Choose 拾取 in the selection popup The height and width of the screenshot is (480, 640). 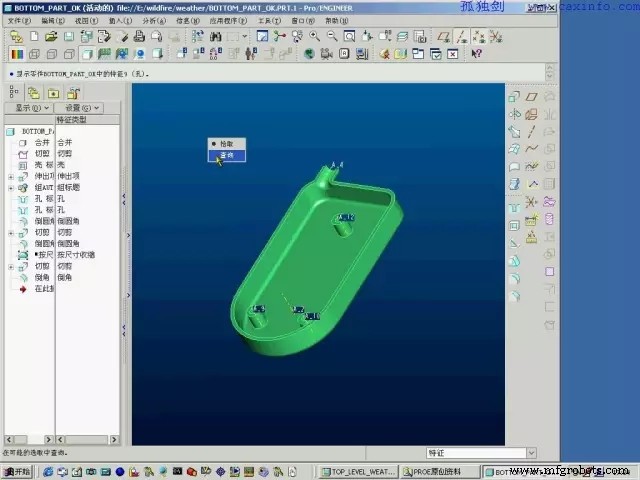(x=227, y=144)
